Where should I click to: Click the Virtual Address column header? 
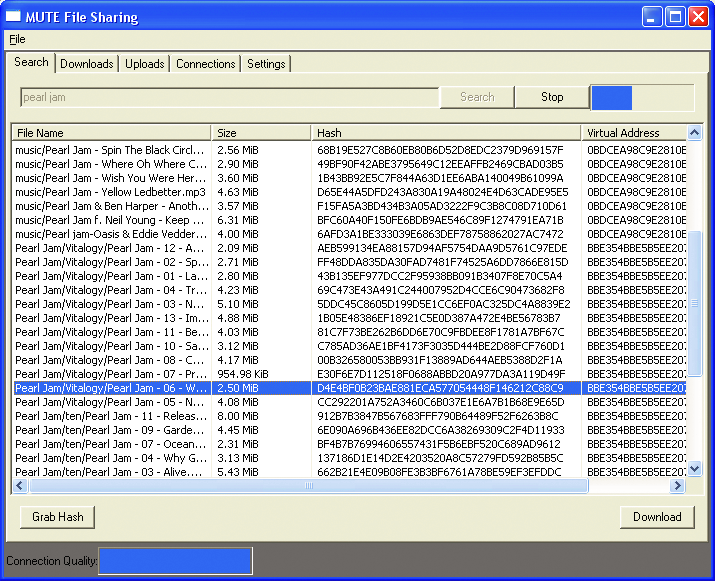[634, 133]
